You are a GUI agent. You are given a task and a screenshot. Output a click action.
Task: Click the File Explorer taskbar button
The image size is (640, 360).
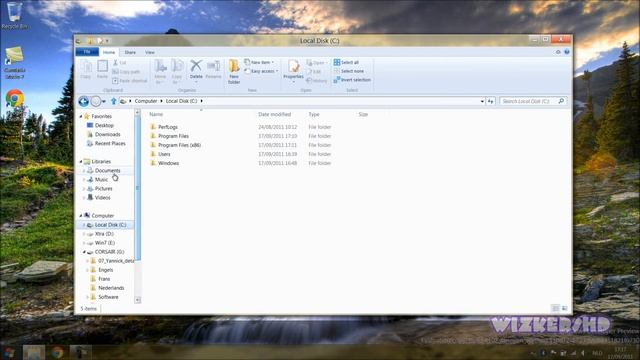click(x=34, y=353)
